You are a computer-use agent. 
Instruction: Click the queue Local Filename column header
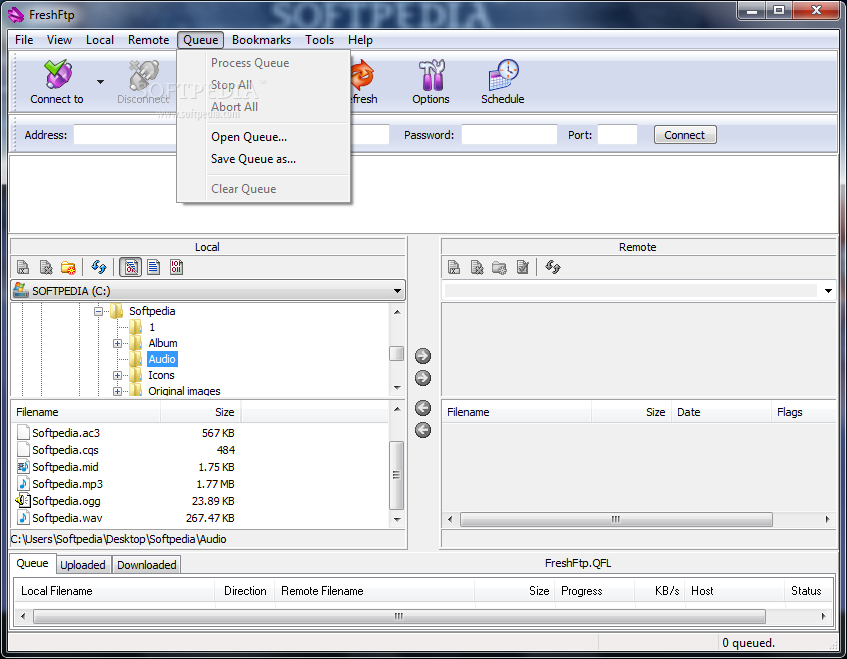[x=115, y=591]
